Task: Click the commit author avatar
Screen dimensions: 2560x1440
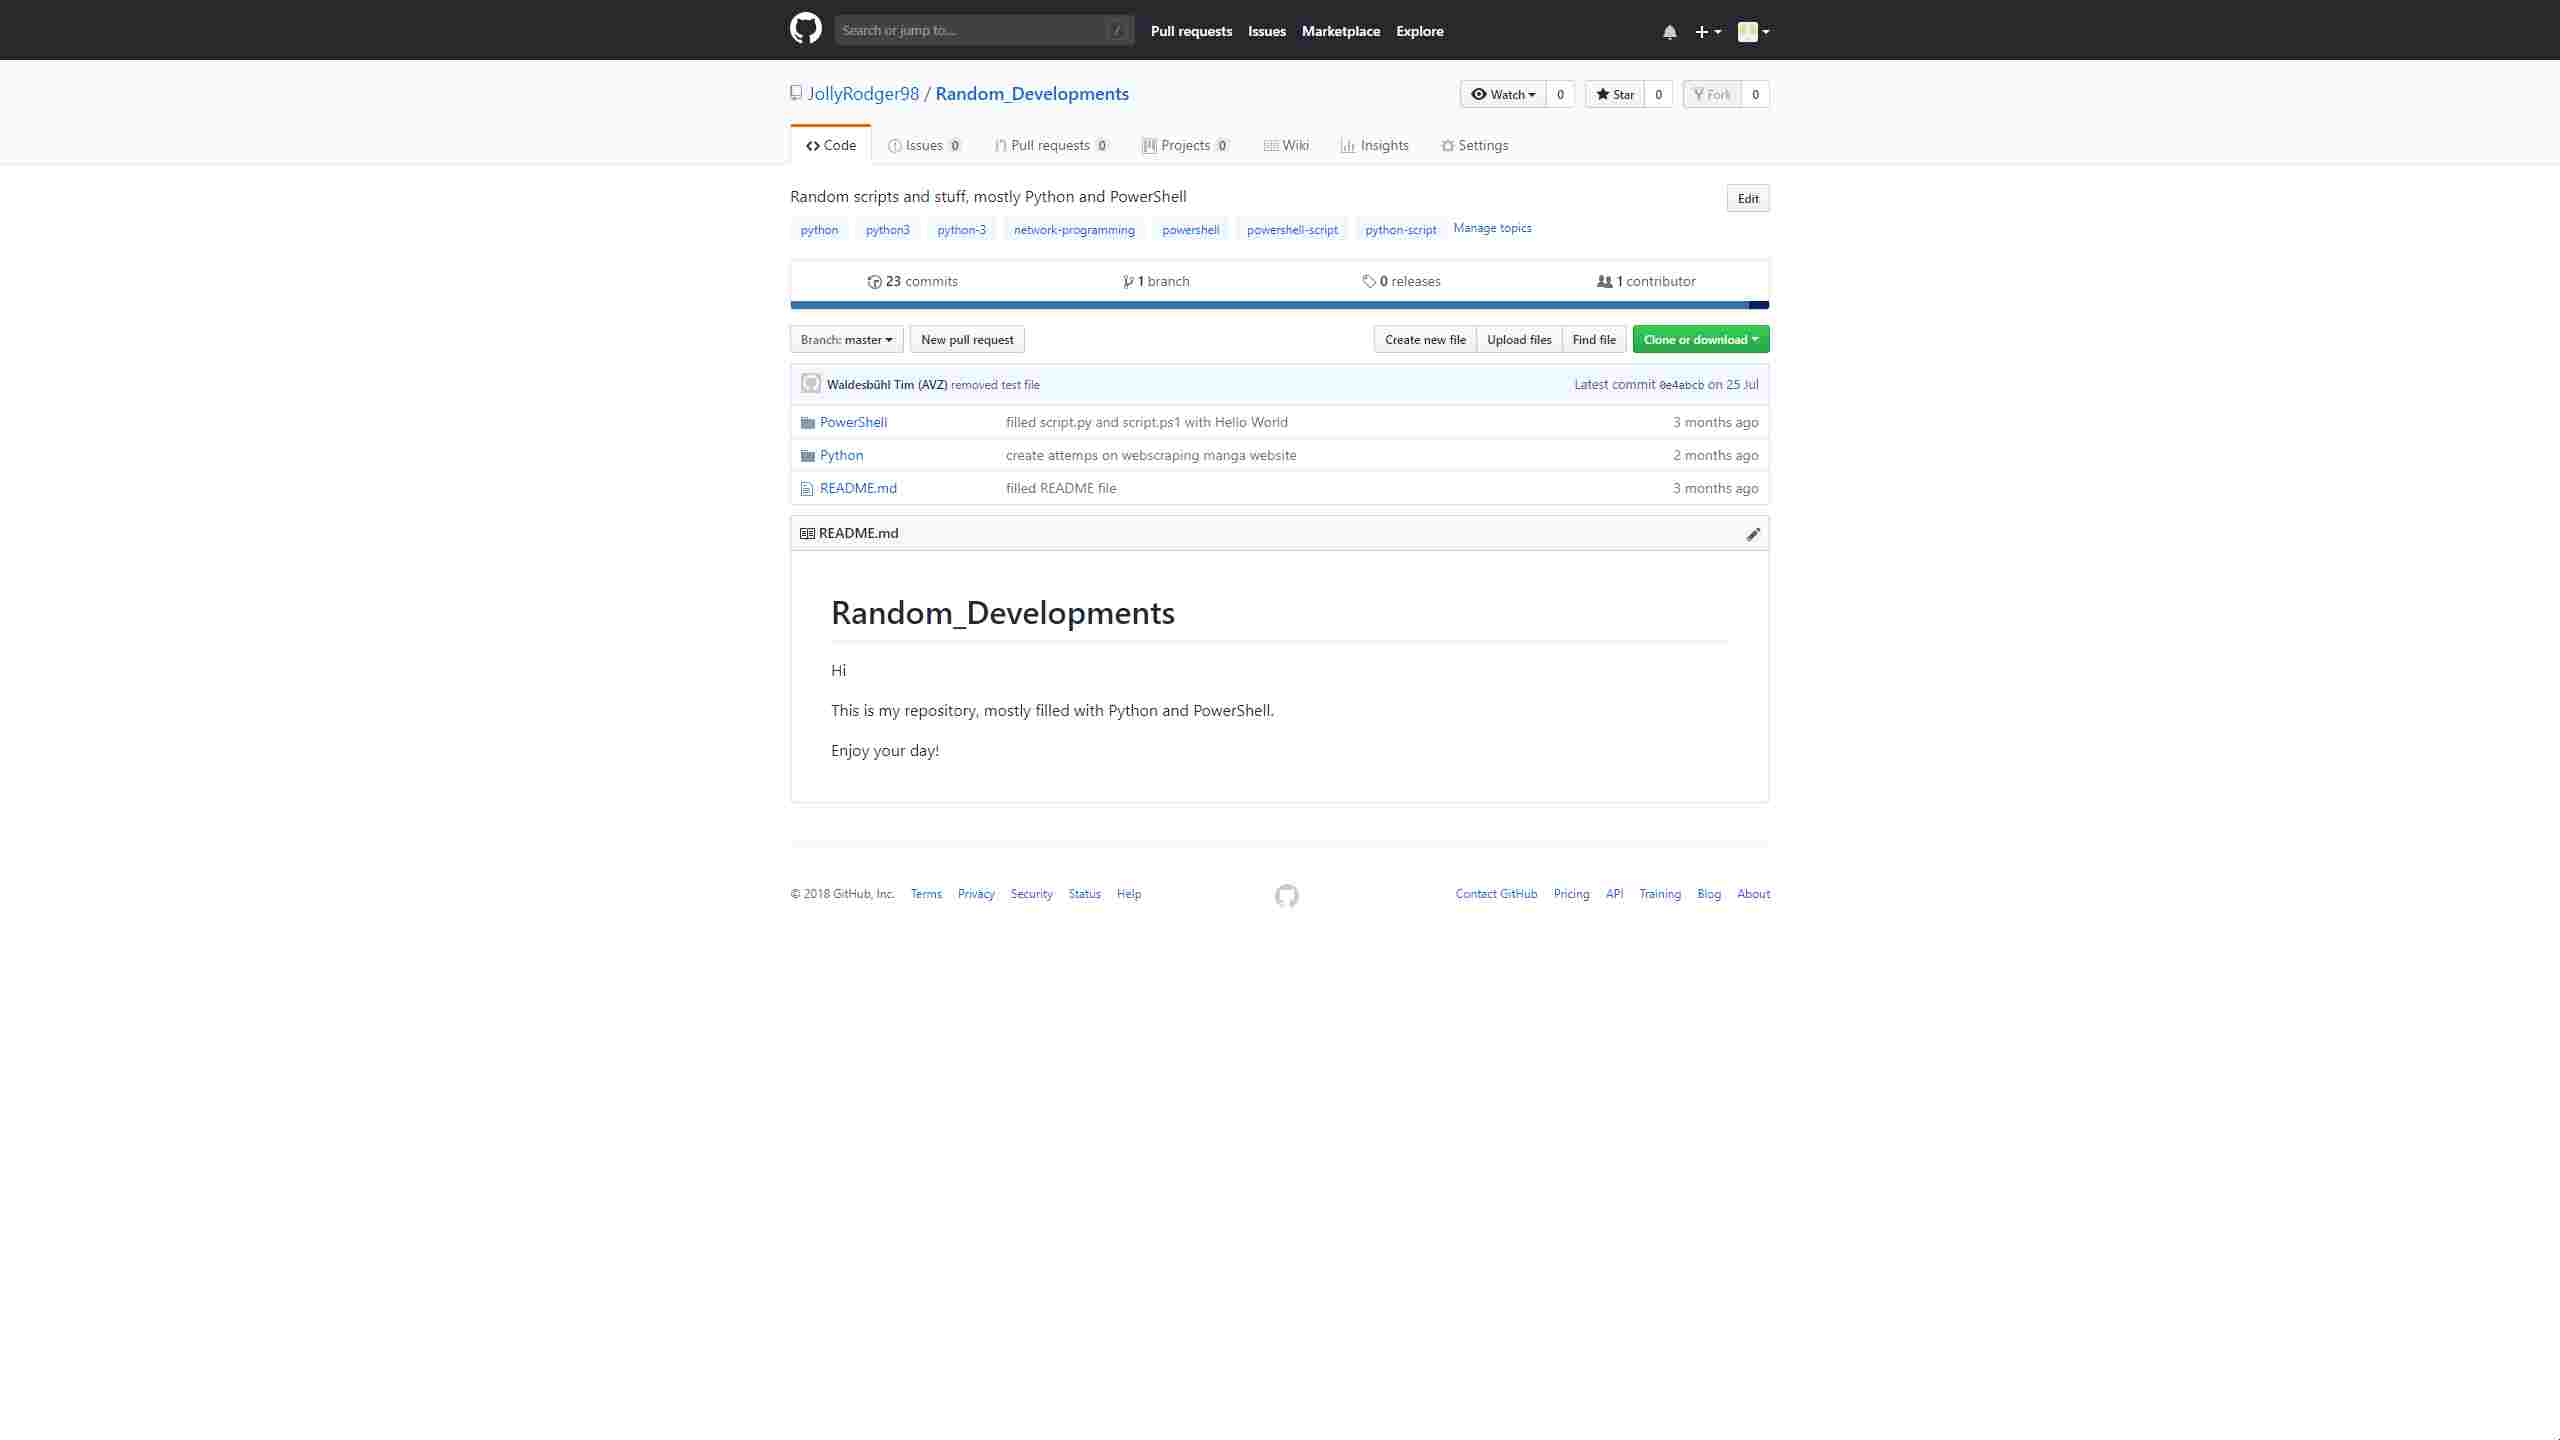Action: click(811, 383)
